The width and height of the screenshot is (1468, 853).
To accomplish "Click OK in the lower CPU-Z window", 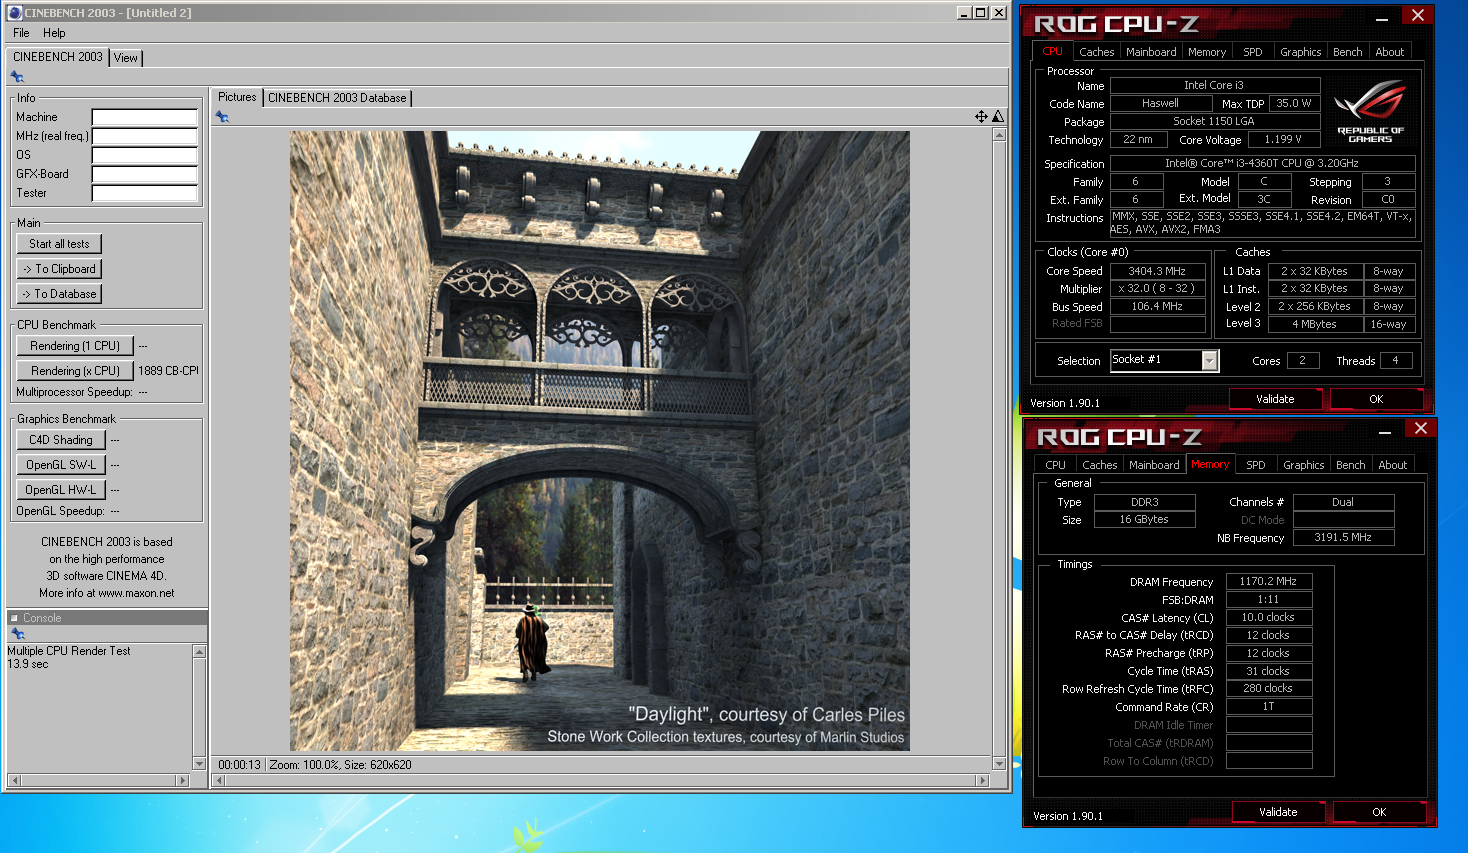I will click(x=1379, y=812).
